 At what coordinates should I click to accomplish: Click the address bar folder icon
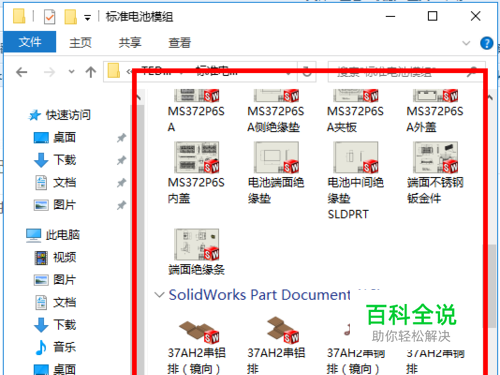pyautogui.click(x=114, y=71)
